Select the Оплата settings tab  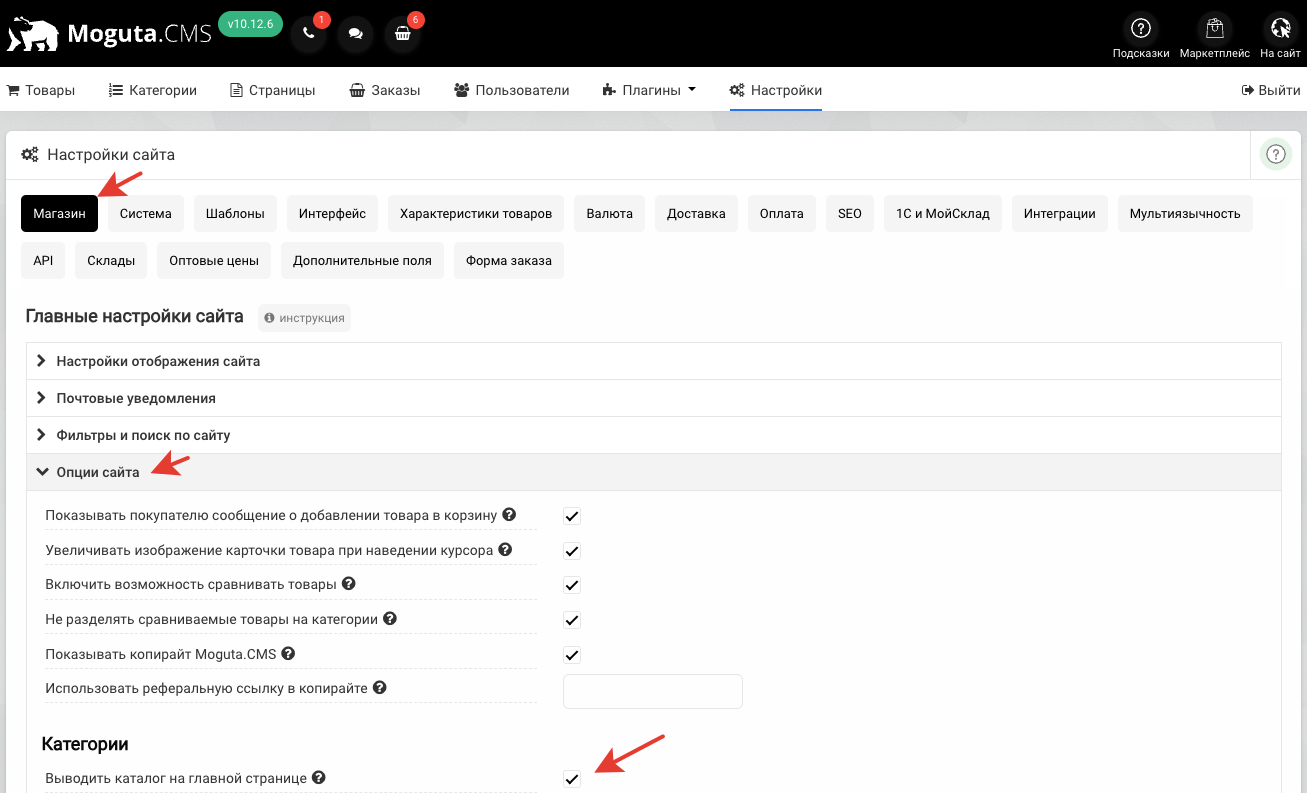click(x=782, y=214)
